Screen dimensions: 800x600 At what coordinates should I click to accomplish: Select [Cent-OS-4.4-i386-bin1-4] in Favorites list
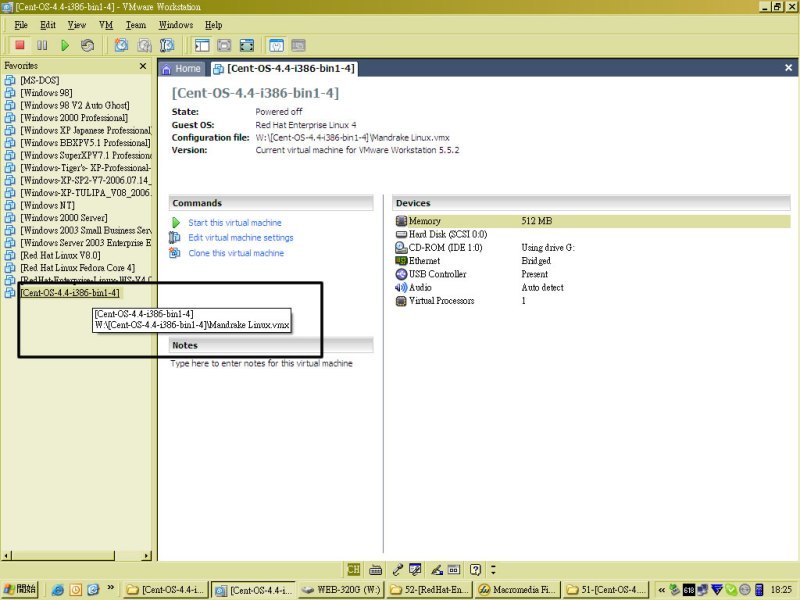click(69, 293)
